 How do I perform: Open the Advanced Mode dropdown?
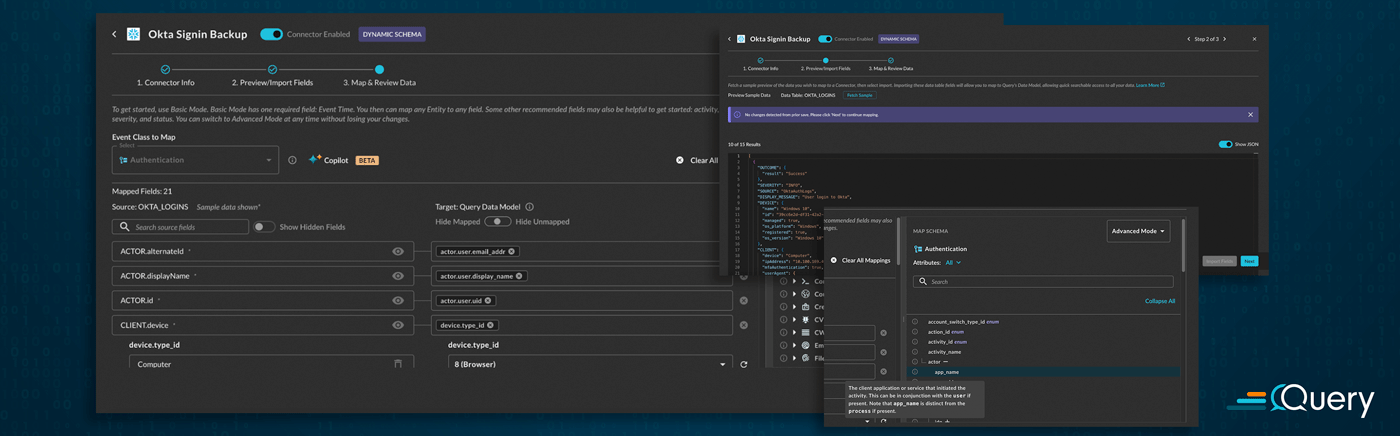click(x=1138, y=231)
